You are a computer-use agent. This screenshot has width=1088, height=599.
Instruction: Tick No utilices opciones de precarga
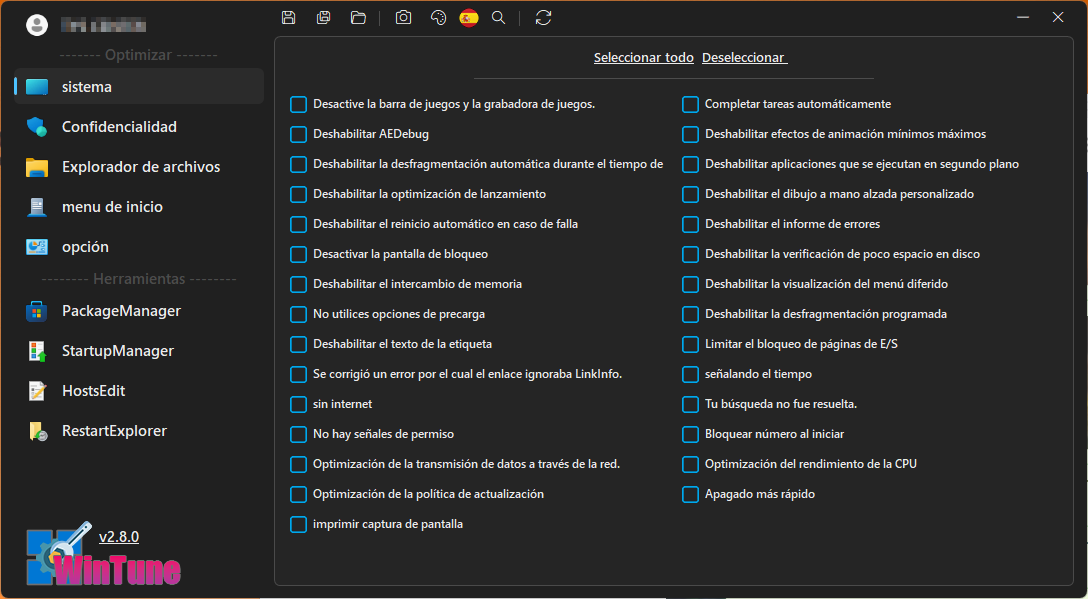point(298,314)
